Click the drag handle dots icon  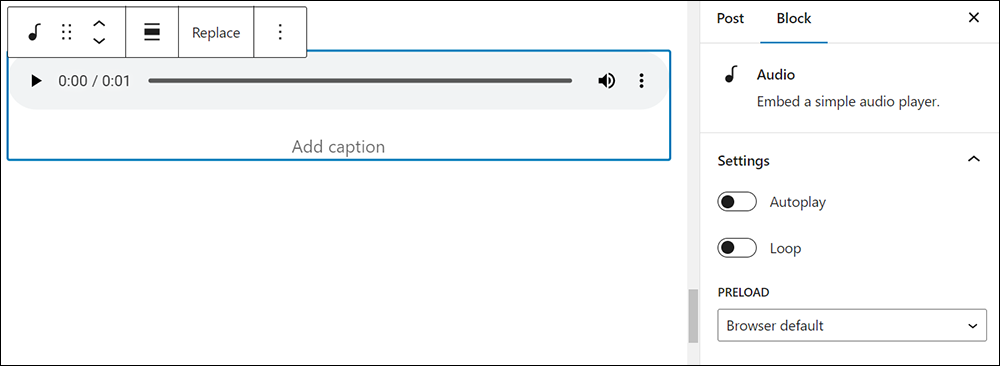coord(66,33)
